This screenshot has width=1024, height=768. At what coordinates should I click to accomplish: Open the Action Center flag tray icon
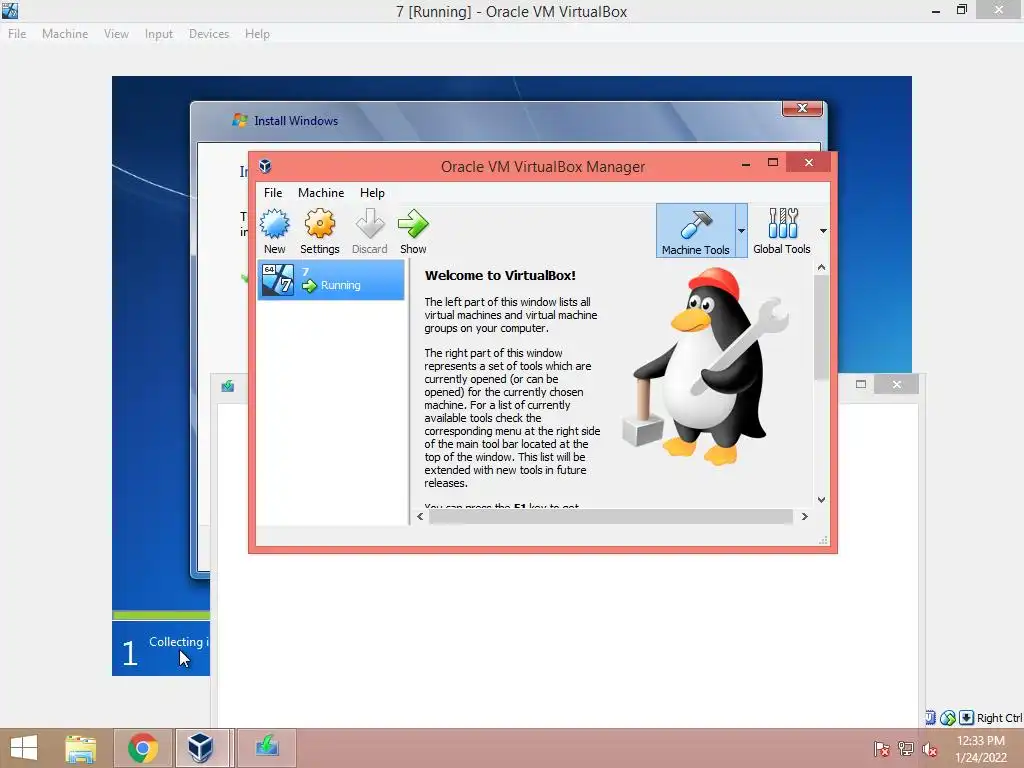882,749
